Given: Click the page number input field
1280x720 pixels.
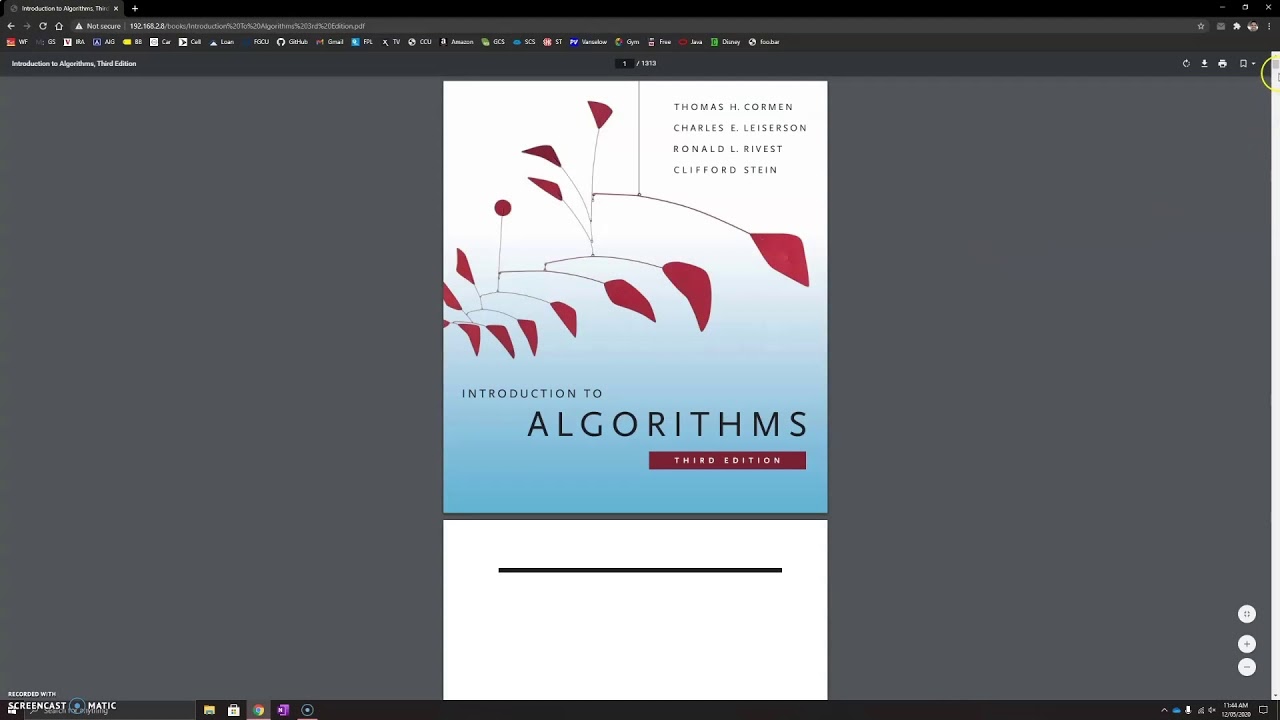Looking at the screenshot, I should [x=624, y=63].
